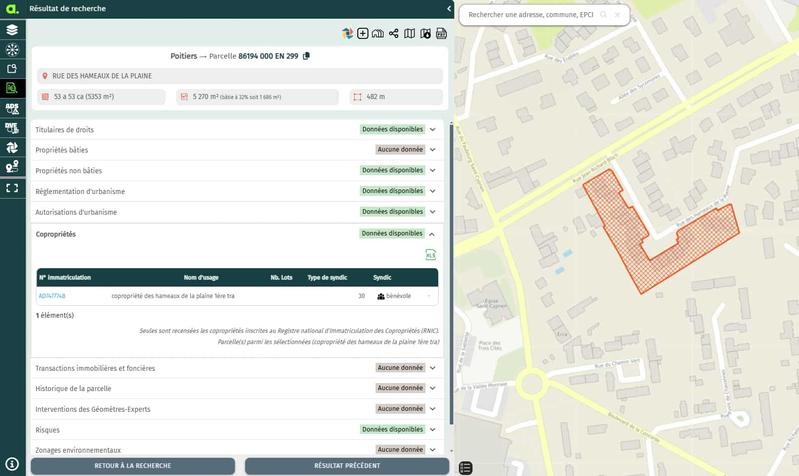The height and width of the screenshot is (476, 799).
Task: Click the buildings toolbar icon
Action: (378, 34)
